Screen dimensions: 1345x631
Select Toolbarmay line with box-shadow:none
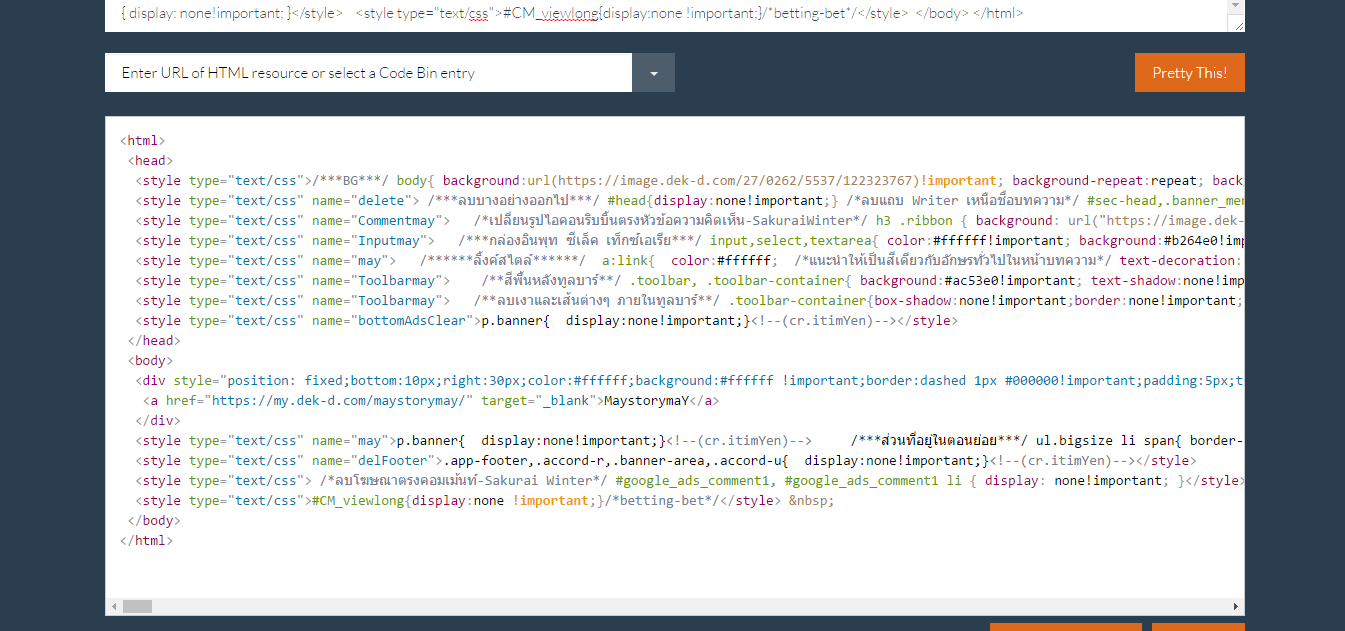coord(690,301)
